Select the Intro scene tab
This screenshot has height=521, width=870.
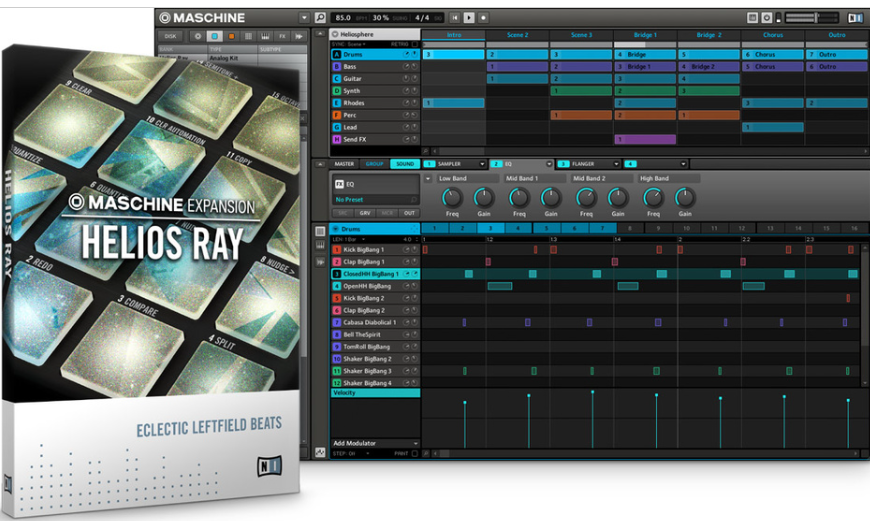(453, 34)
